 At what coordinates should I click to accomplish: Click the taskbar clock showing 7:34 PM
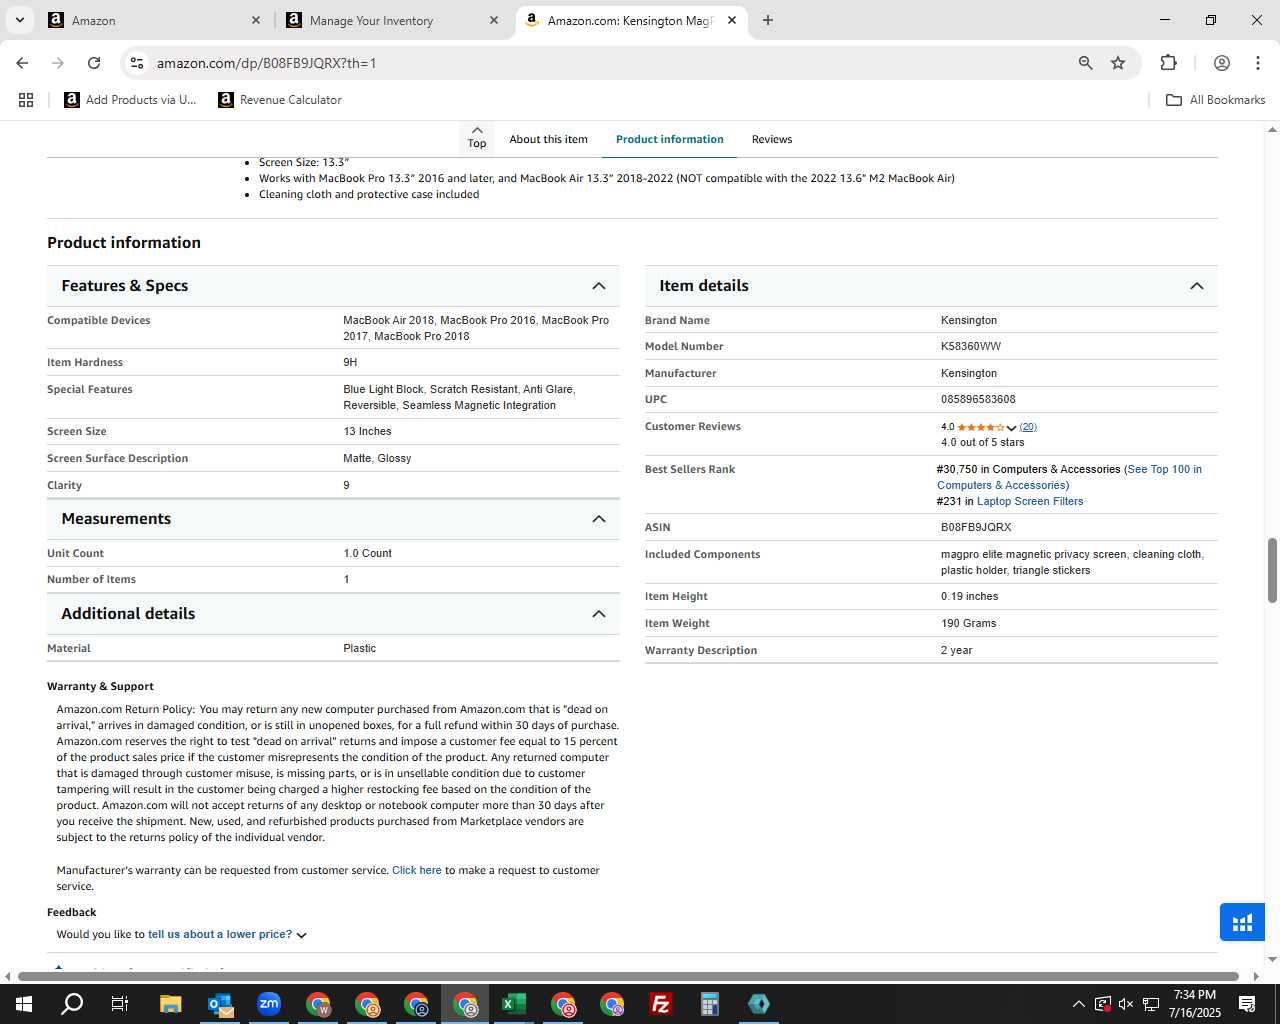click(1195, 1004)
